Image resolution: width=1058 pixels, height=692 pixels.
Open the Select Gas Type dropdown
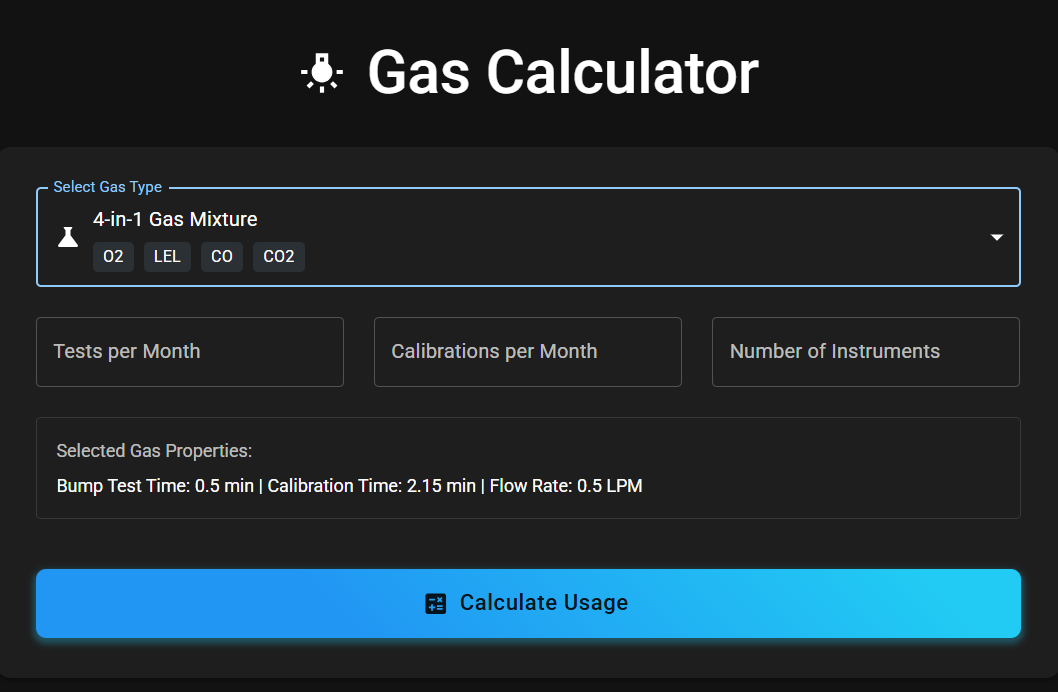pyautogui.click(x=528, y=236)
